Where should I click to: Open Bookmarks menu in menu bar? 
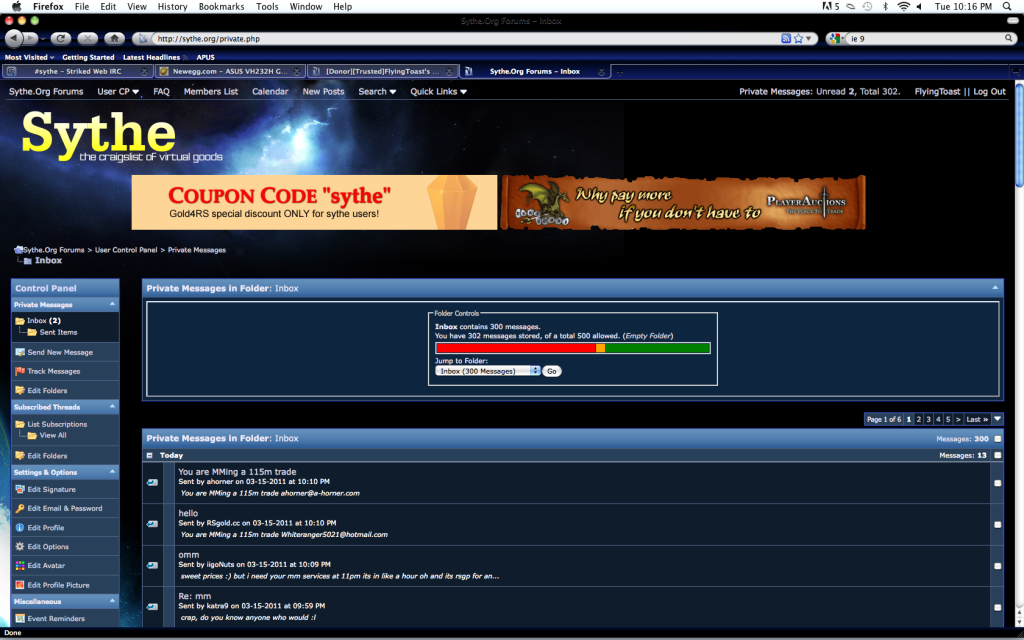[221, 7]
